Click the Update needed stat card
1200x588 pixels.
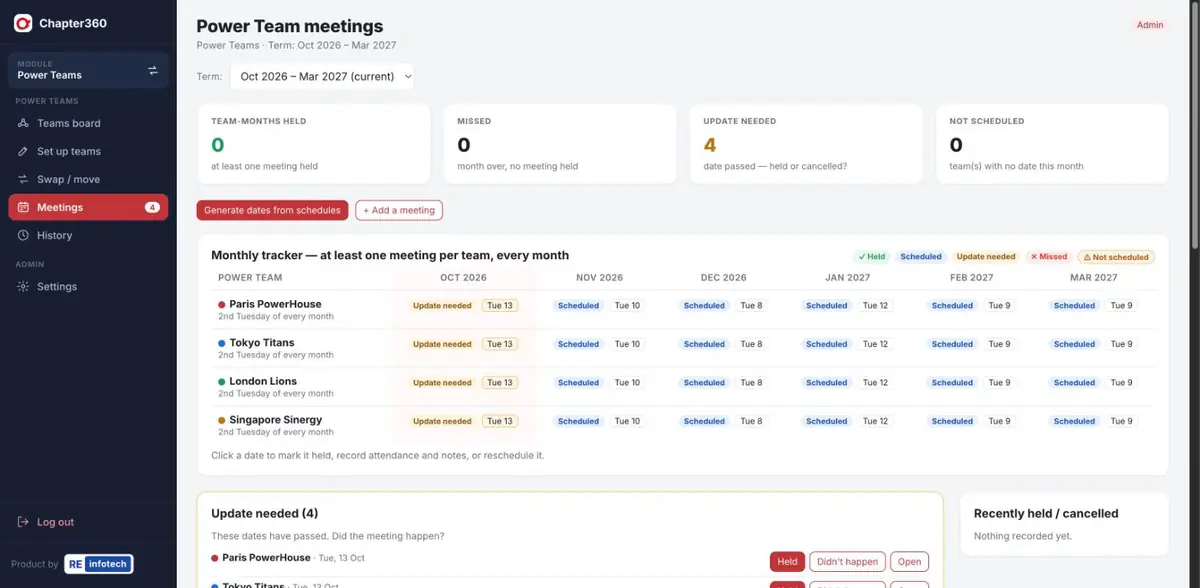click(x=805, y=144)
